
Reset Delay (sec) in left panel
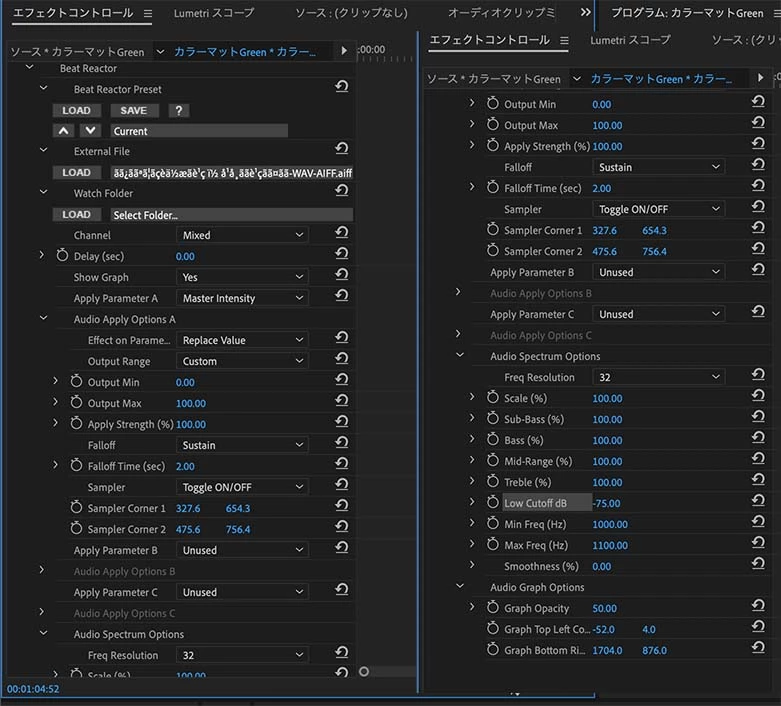tap(342, 254)
